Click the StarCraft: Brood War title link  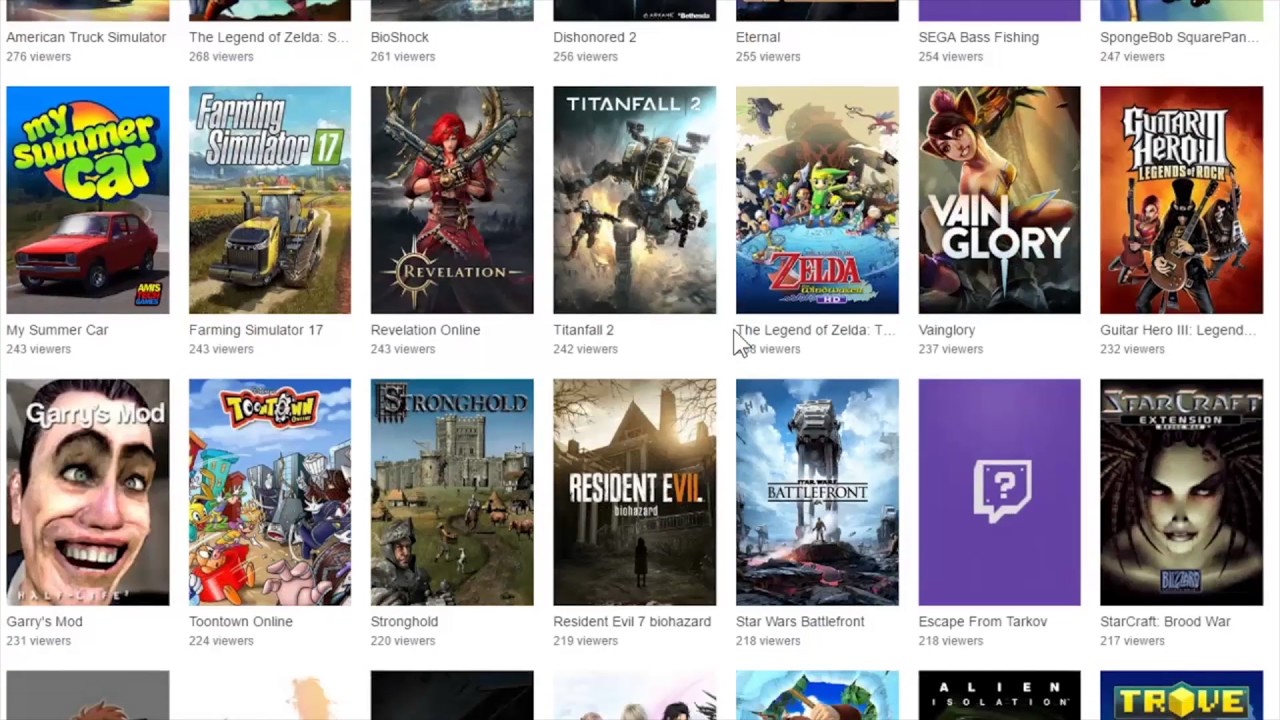[x=1166, y=622]
